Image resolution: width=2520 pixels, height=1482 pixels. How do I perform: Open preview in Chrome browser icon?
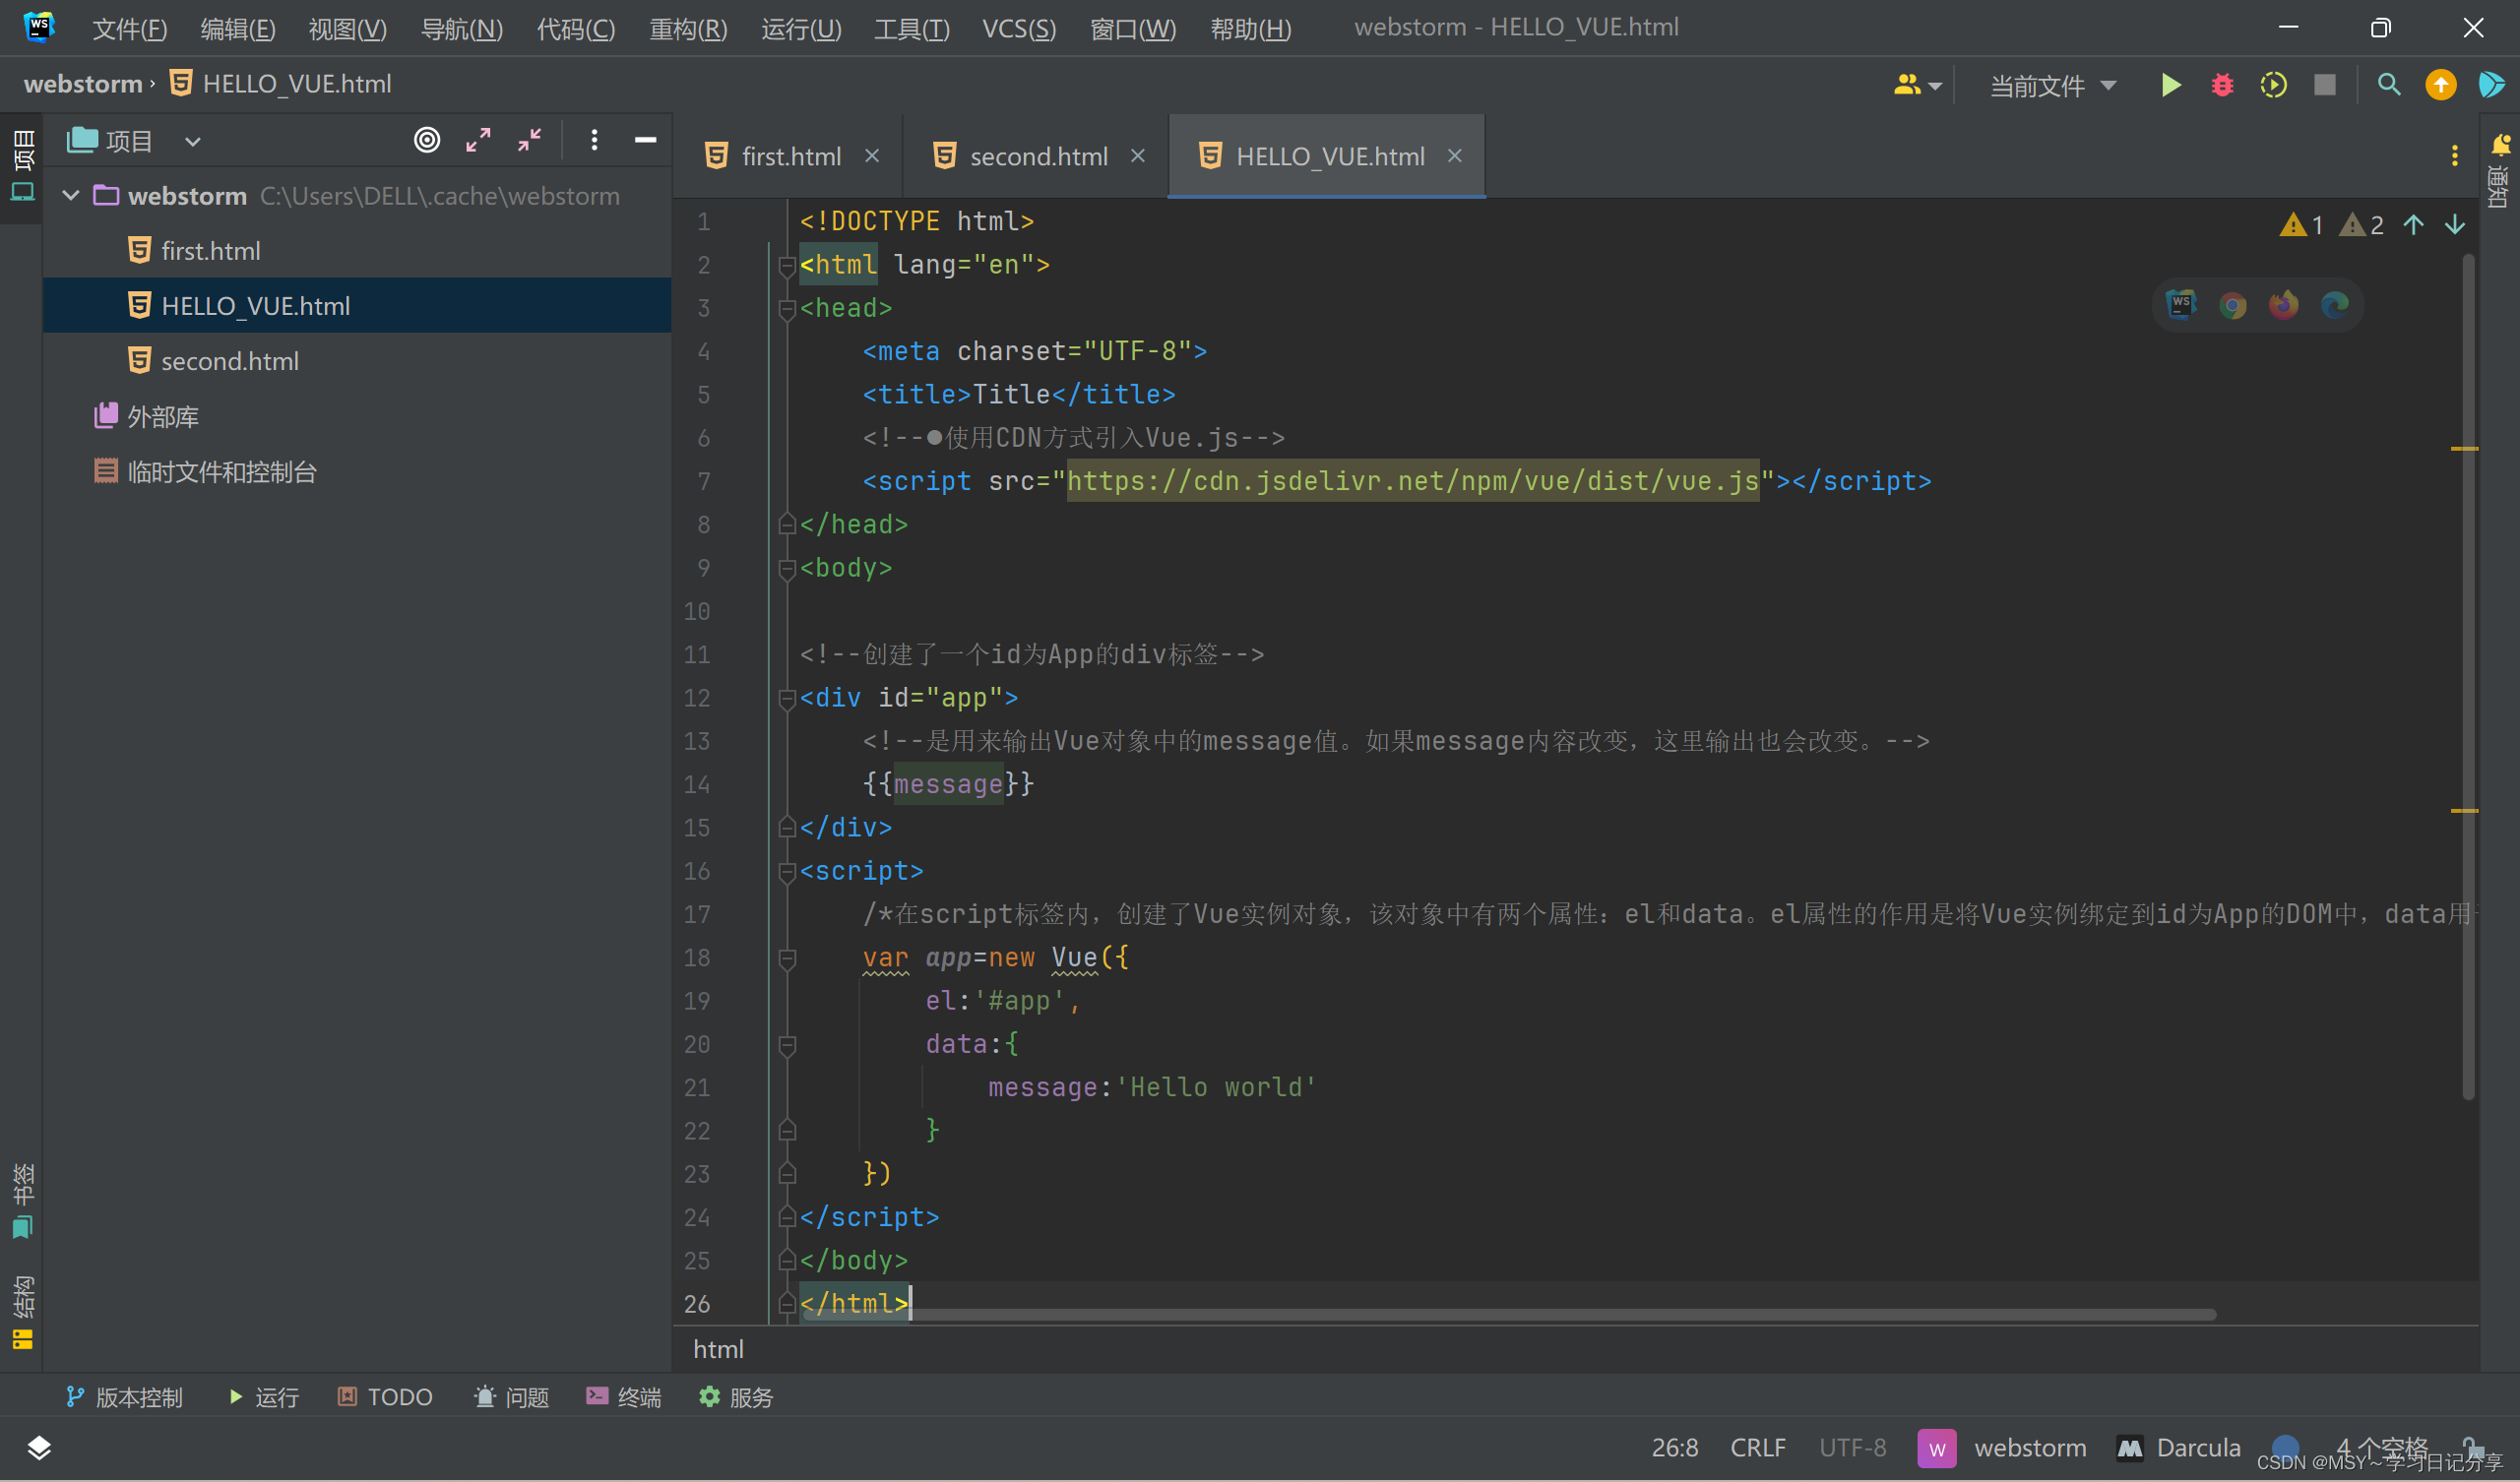(2232, 305)
